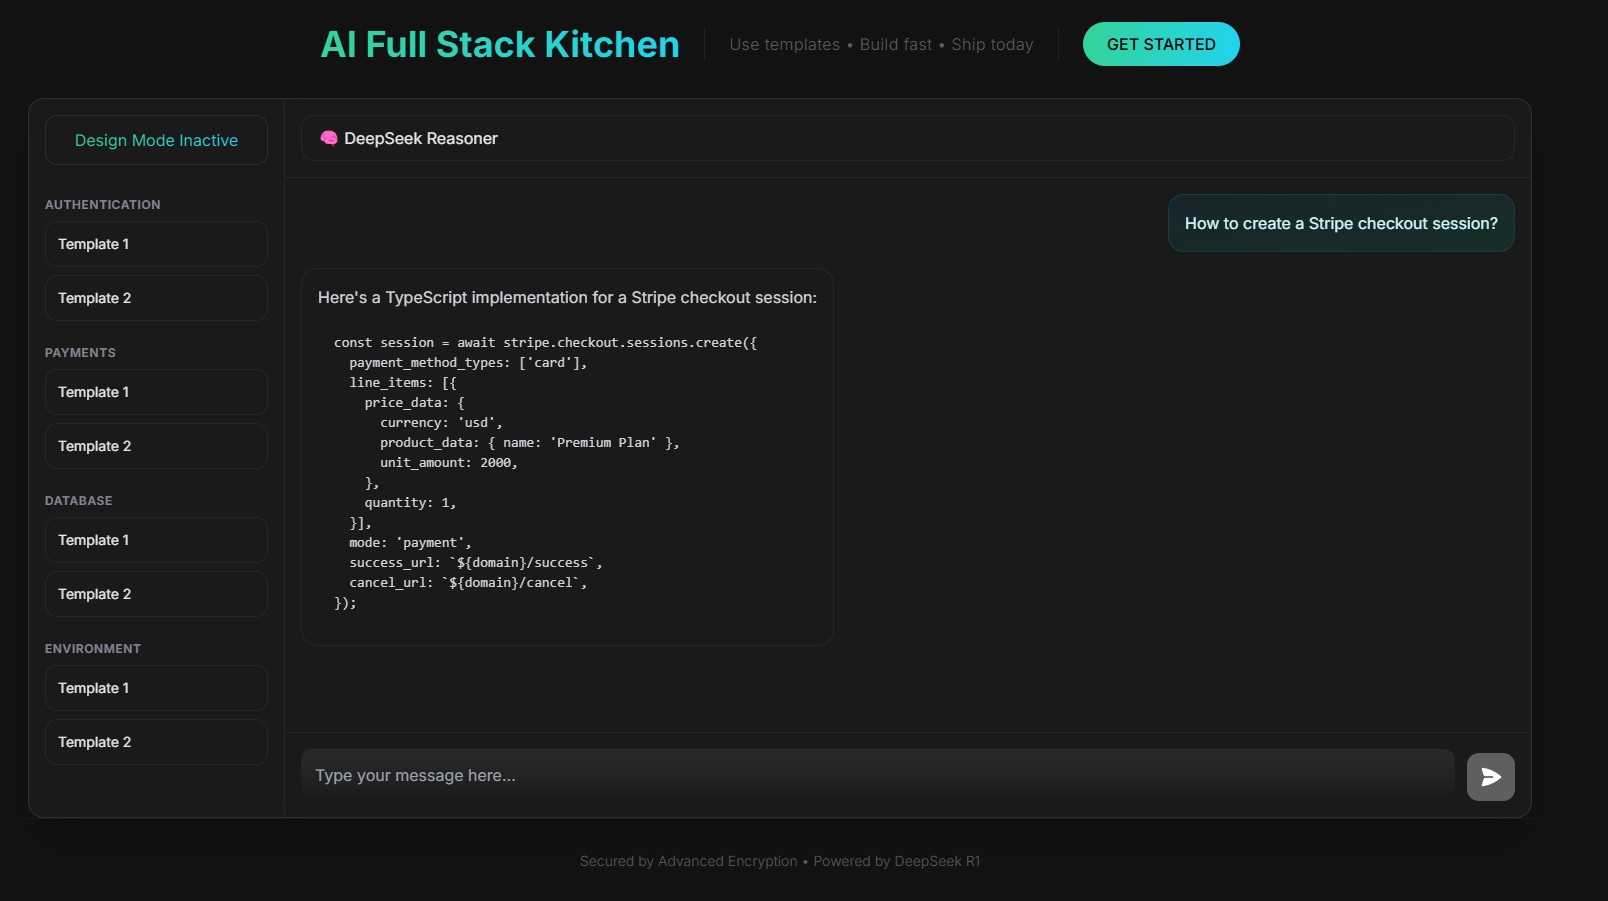This screenshot has height=901, width=1608.
Task: Click the pink brain icon beside DeepSeek Reasoner
Action: coord(328,138)
